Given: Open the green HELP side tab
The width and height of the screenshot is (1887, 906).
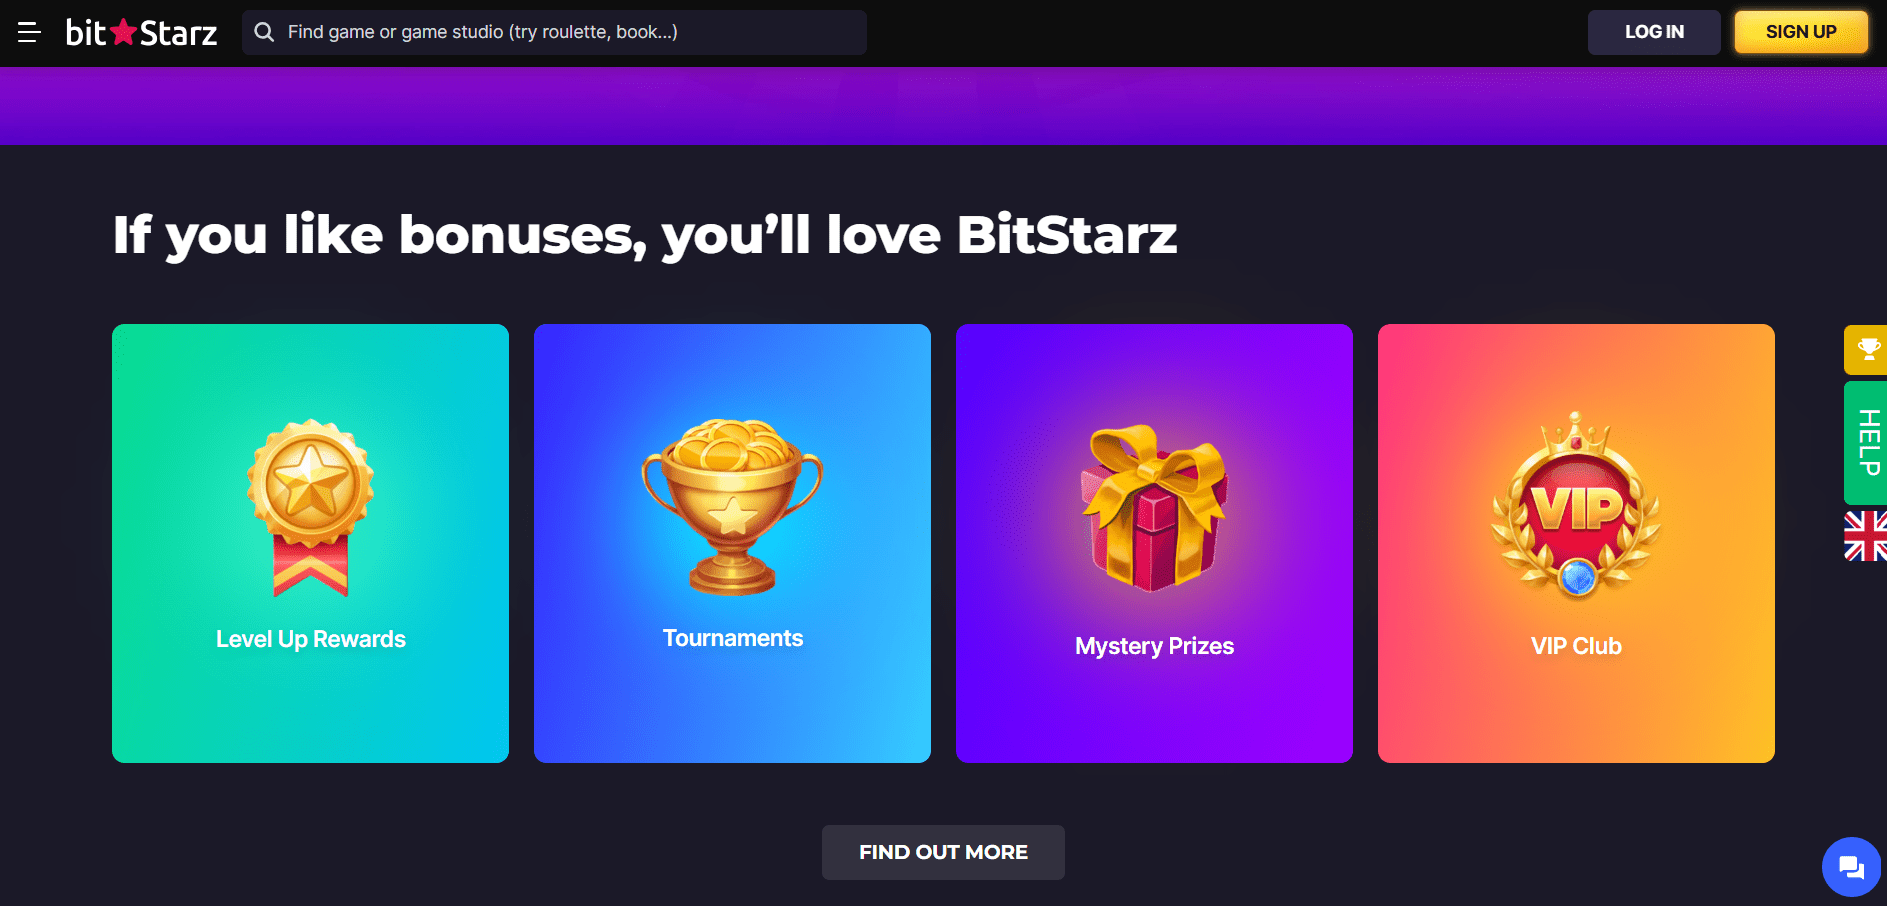Looking at the screenshot, I should (1866, 443).
